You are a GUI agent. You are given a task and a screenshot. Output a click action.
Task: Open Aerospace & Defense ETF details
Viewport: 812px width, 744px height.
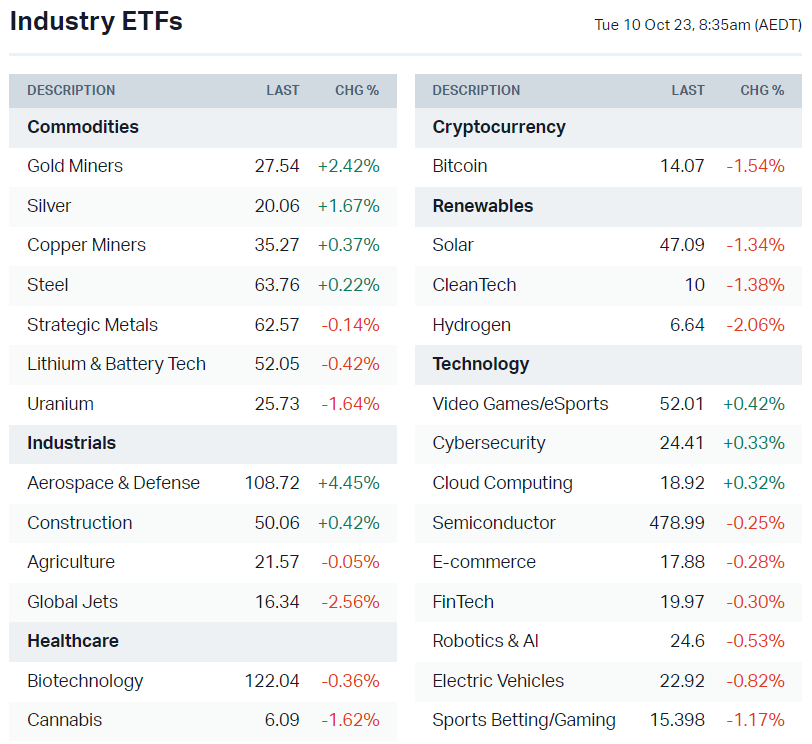(113, 483)
